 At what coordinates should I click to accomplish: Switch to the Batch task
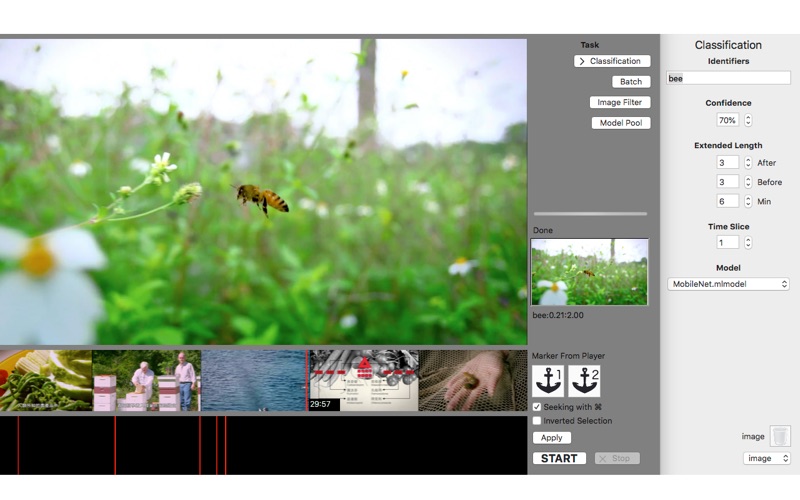pos(631,82)
